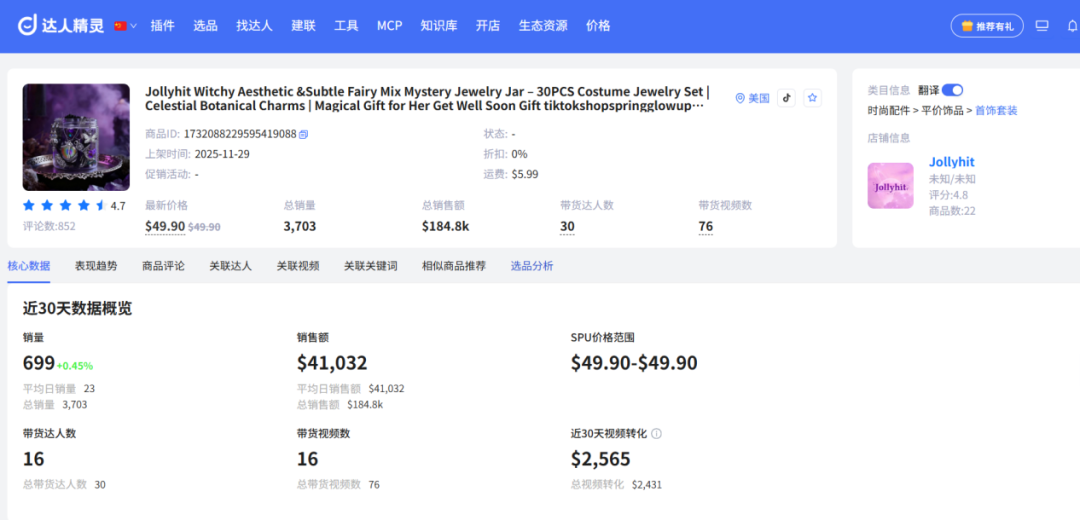Click the 近30天数据概览 heading
Viewport: 1080px width, 520px height.
pyautogui.click(x=77, y=309)
